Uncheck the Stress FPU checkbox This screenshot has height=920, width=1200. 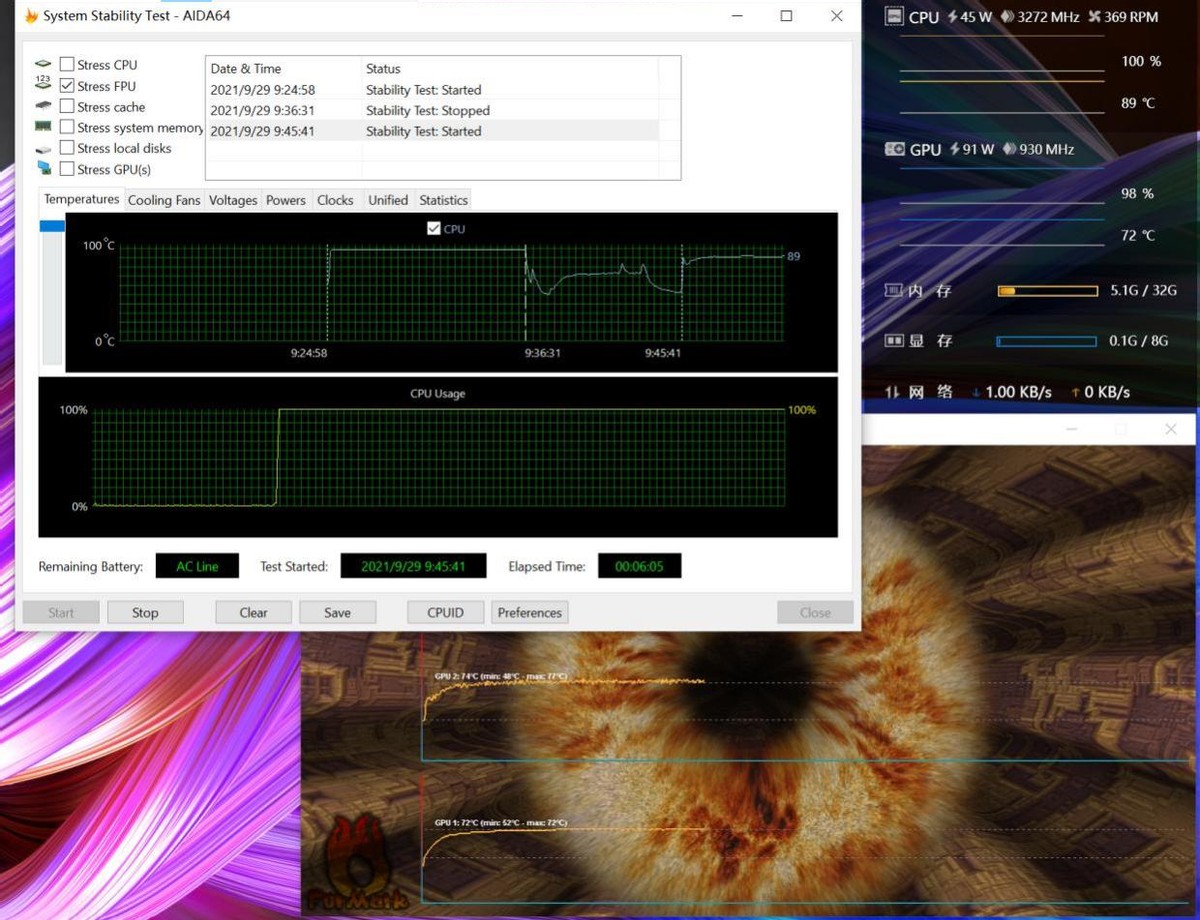pyautogui.click(x=67, y=86)
